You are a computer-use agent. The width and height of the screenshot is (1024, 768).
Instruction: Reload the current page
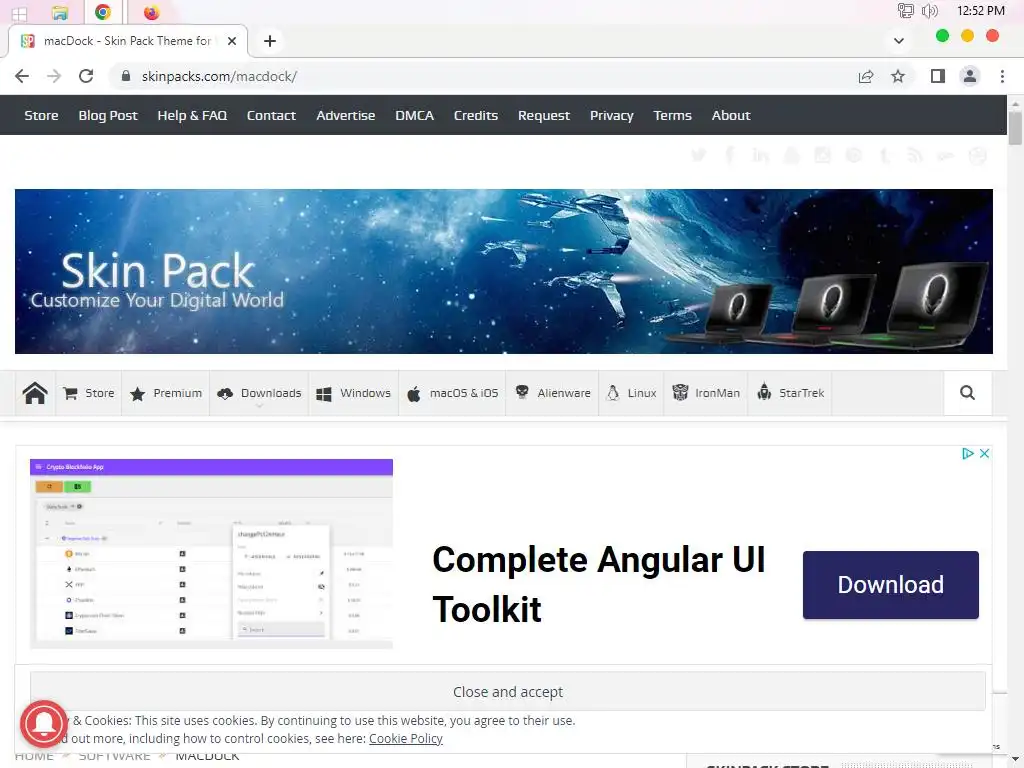[86, 76]
